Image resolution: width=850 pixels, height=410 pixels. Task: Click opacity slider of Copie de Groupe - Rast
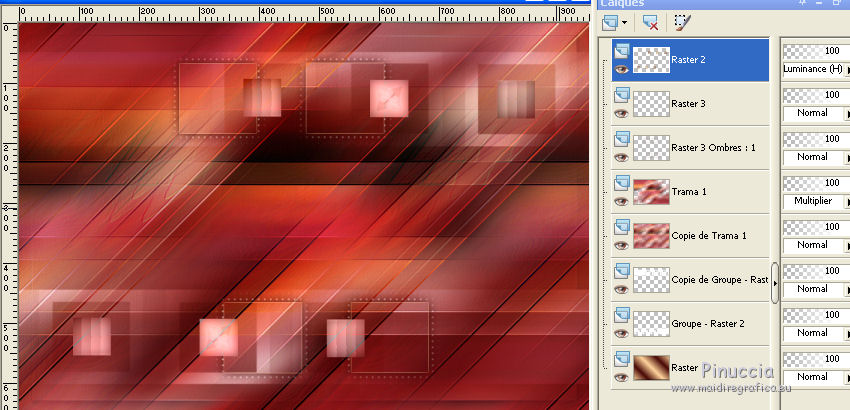tap(816, 271)
